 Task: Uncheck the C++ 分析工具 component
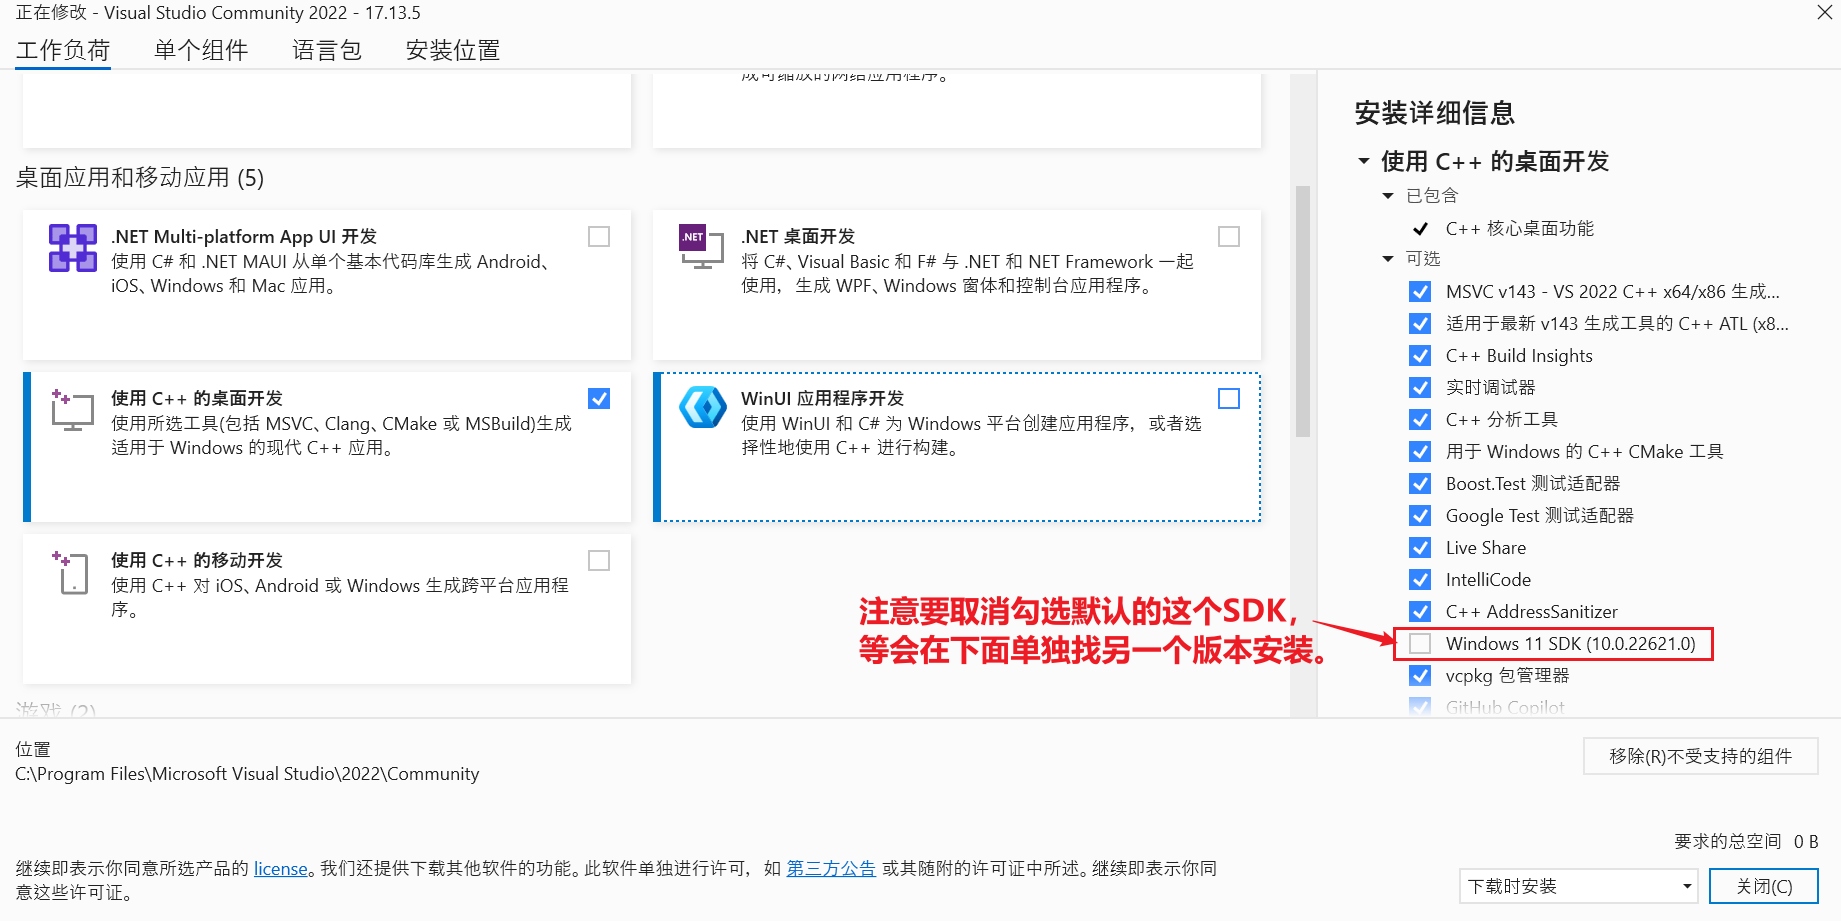1420,420
